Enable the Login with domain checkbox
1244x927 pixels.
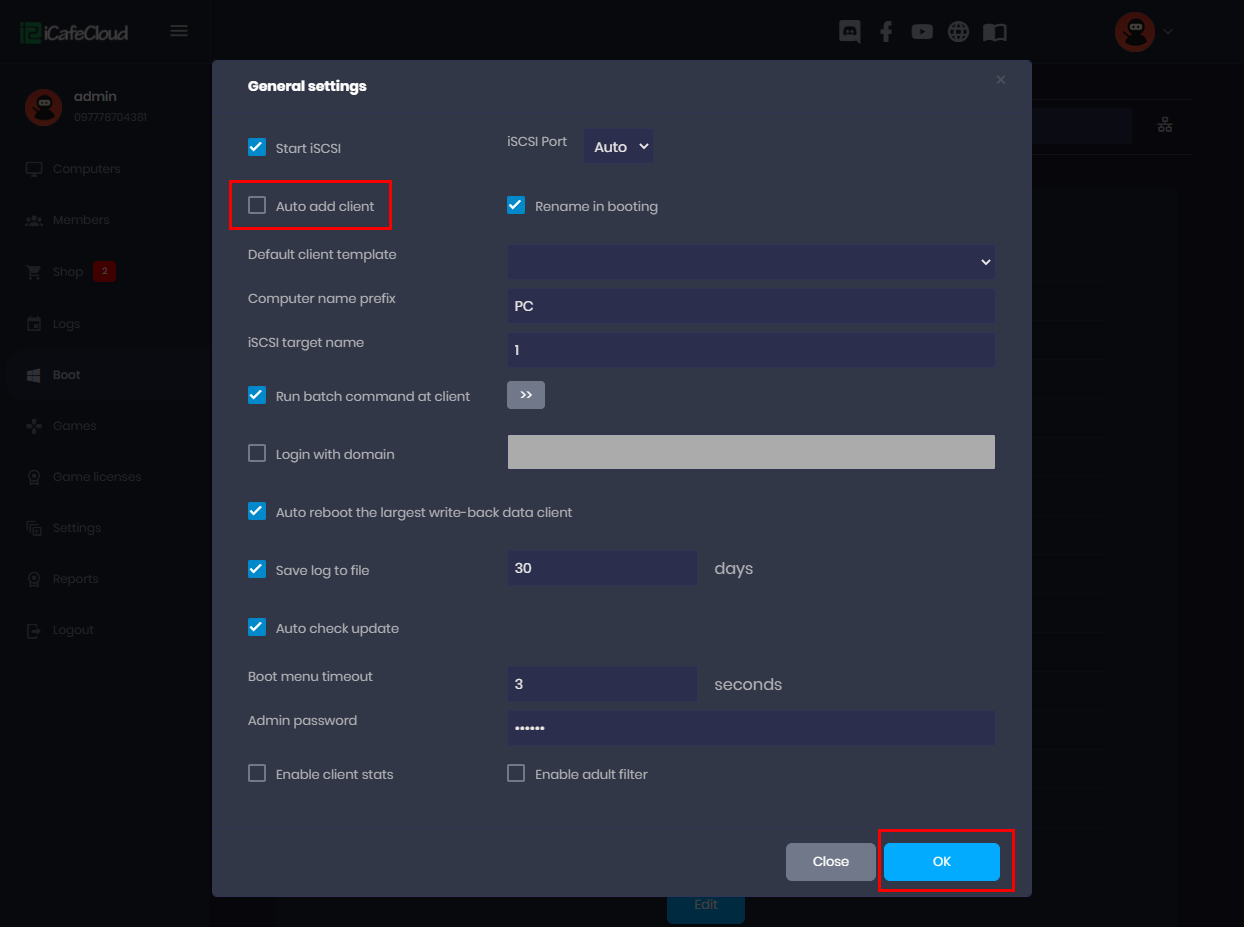tap(257, 454)
